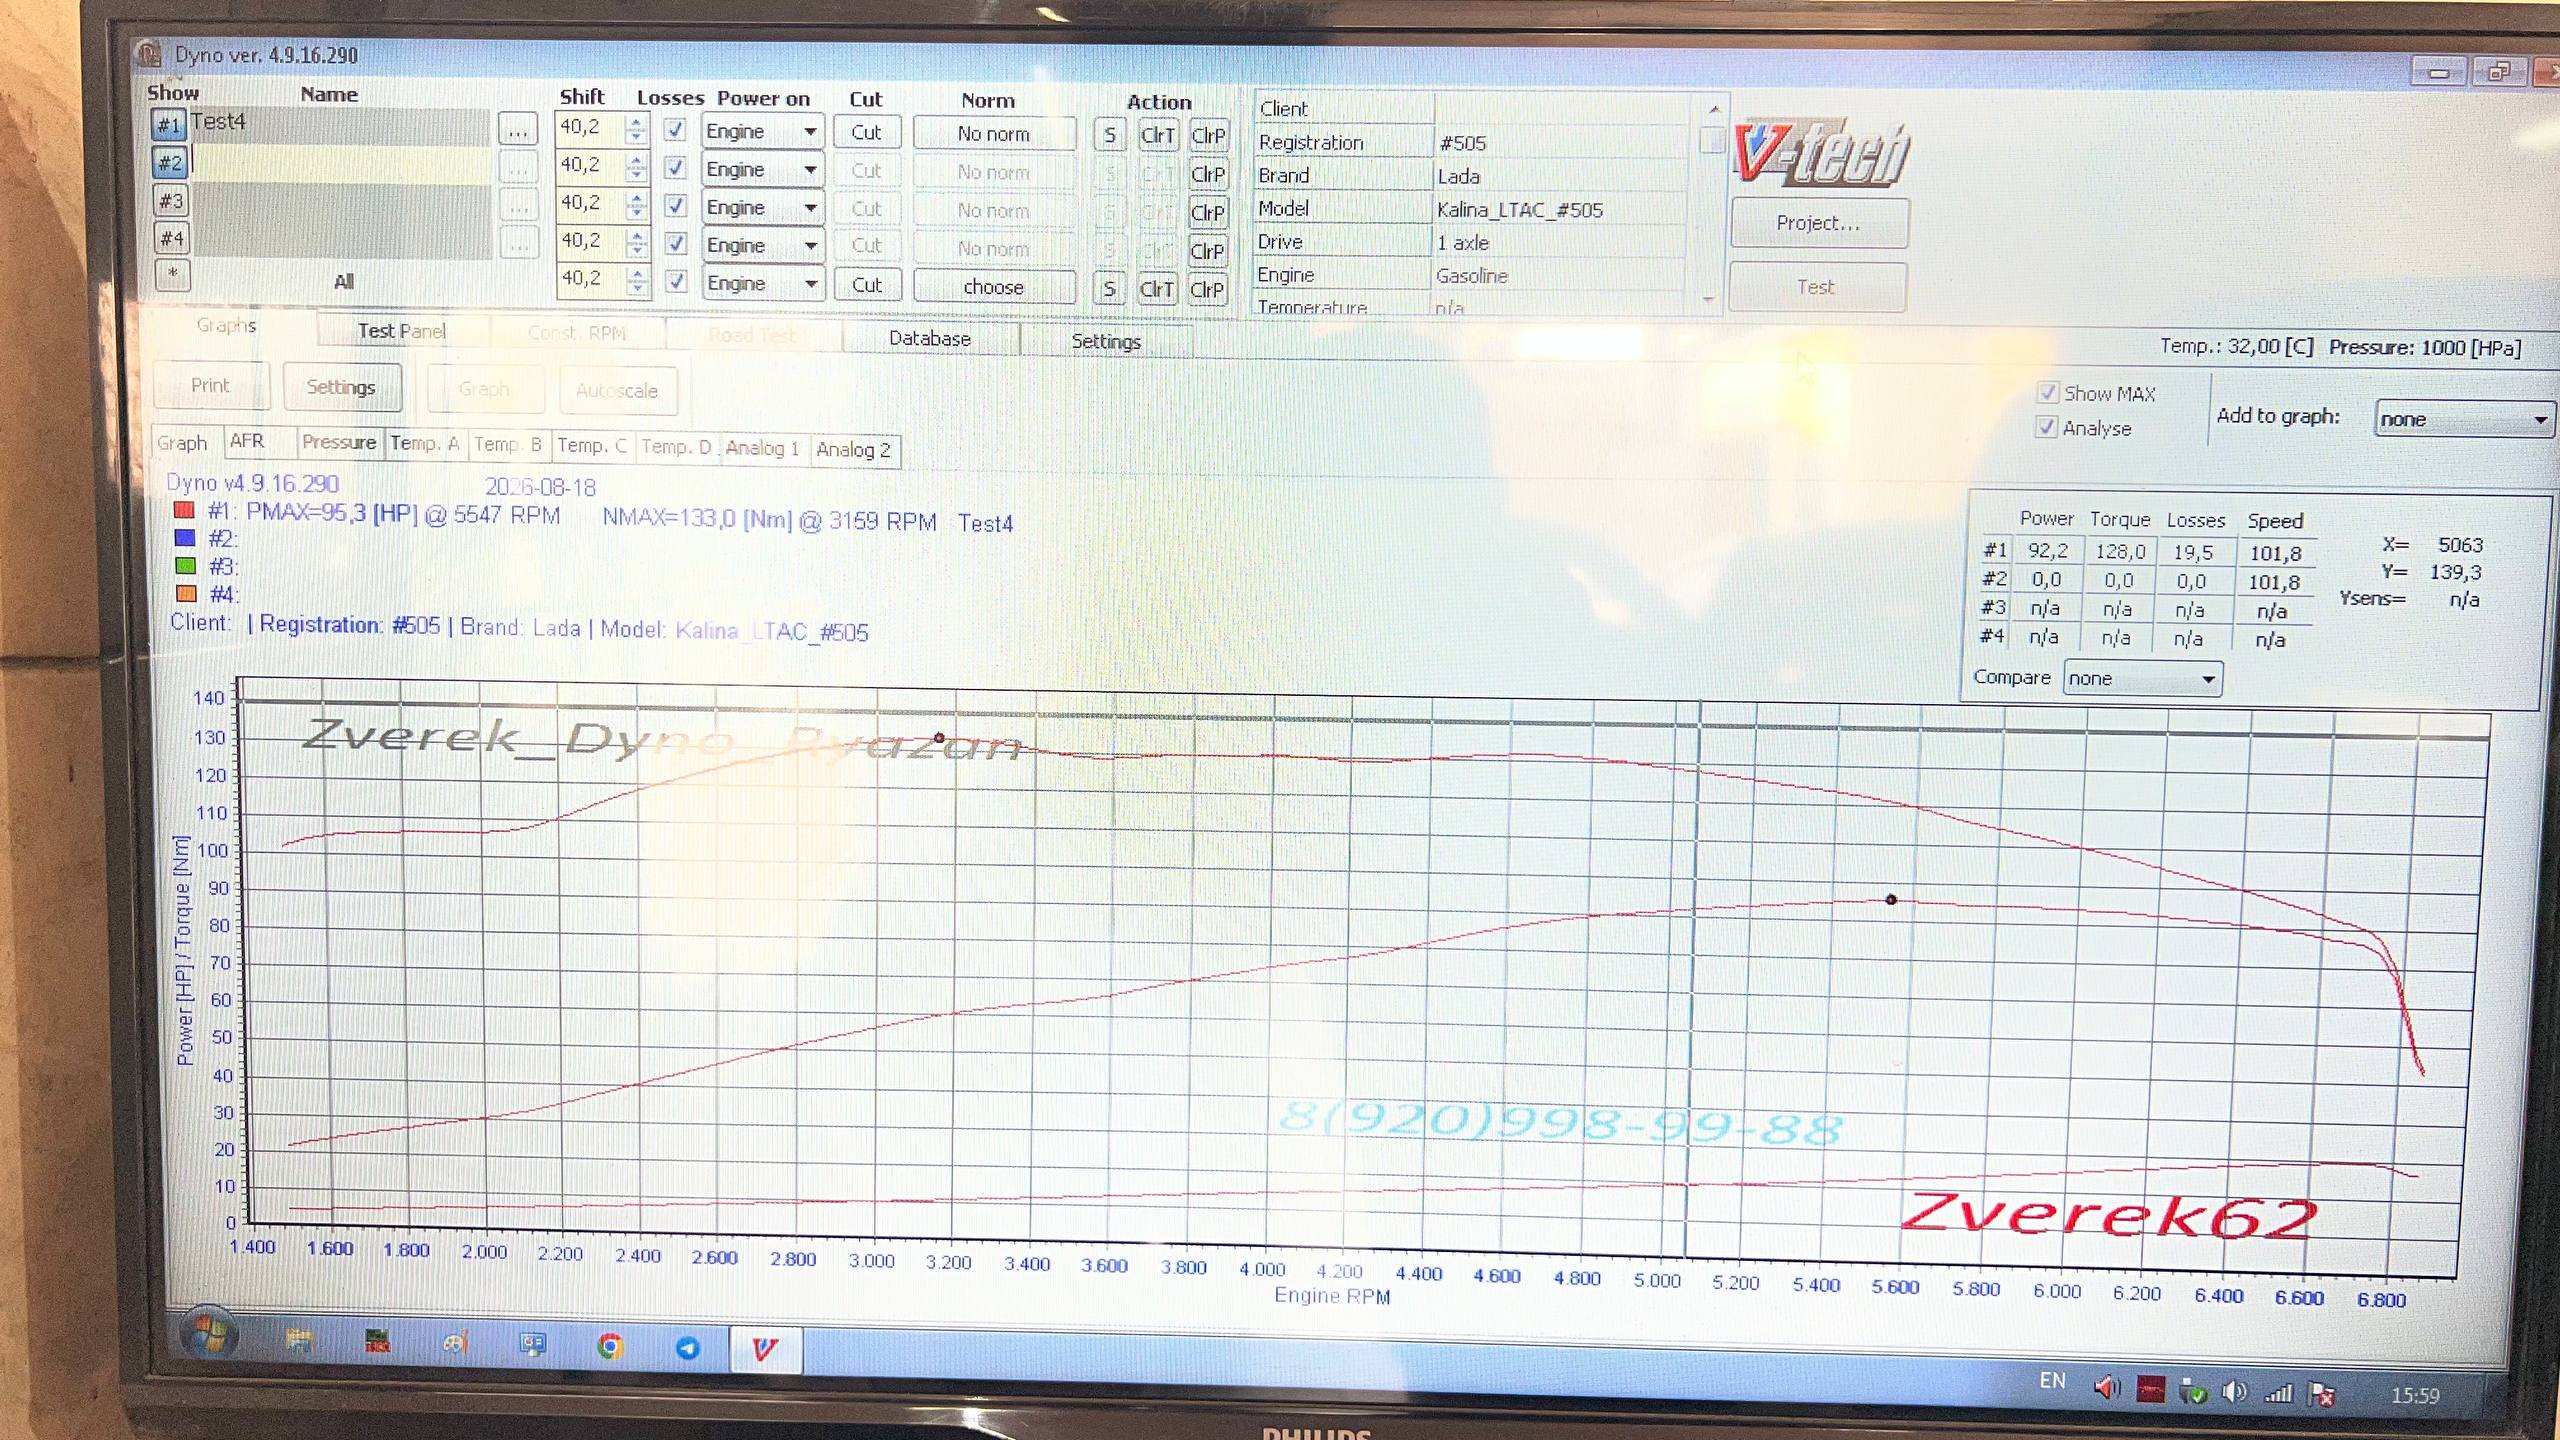This screenshot has width=2560, height=1440.
Task: Open the top-level Settings tab beside Database
Action: 1106,341
